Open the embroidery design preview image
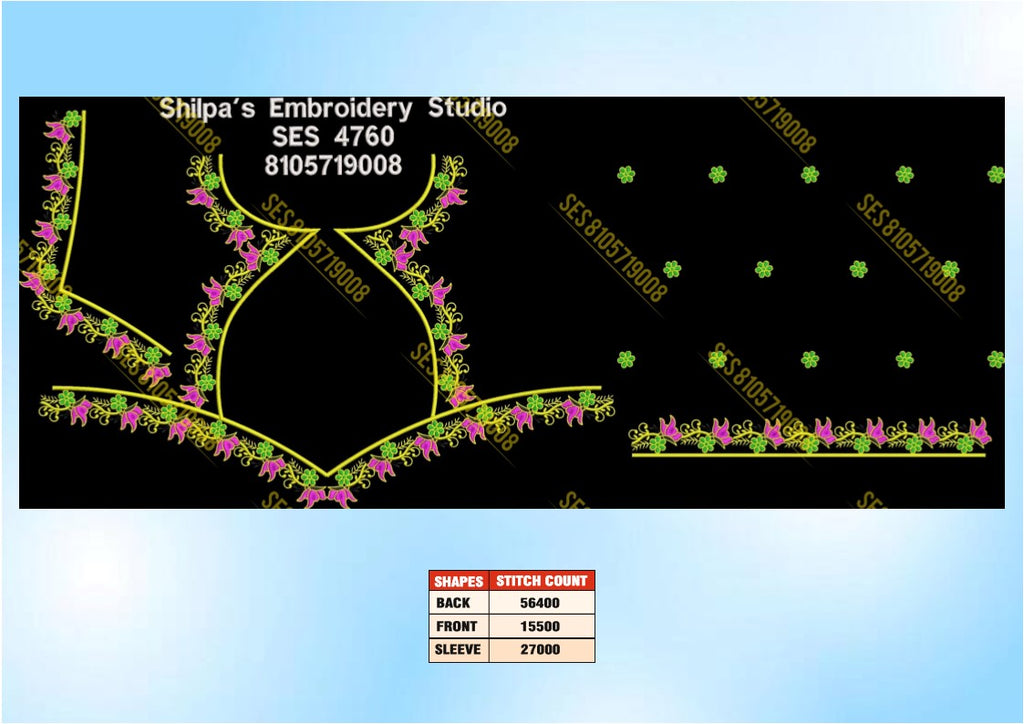Image resolution: width=1024 pixels, height=724 pixels. 512,302
